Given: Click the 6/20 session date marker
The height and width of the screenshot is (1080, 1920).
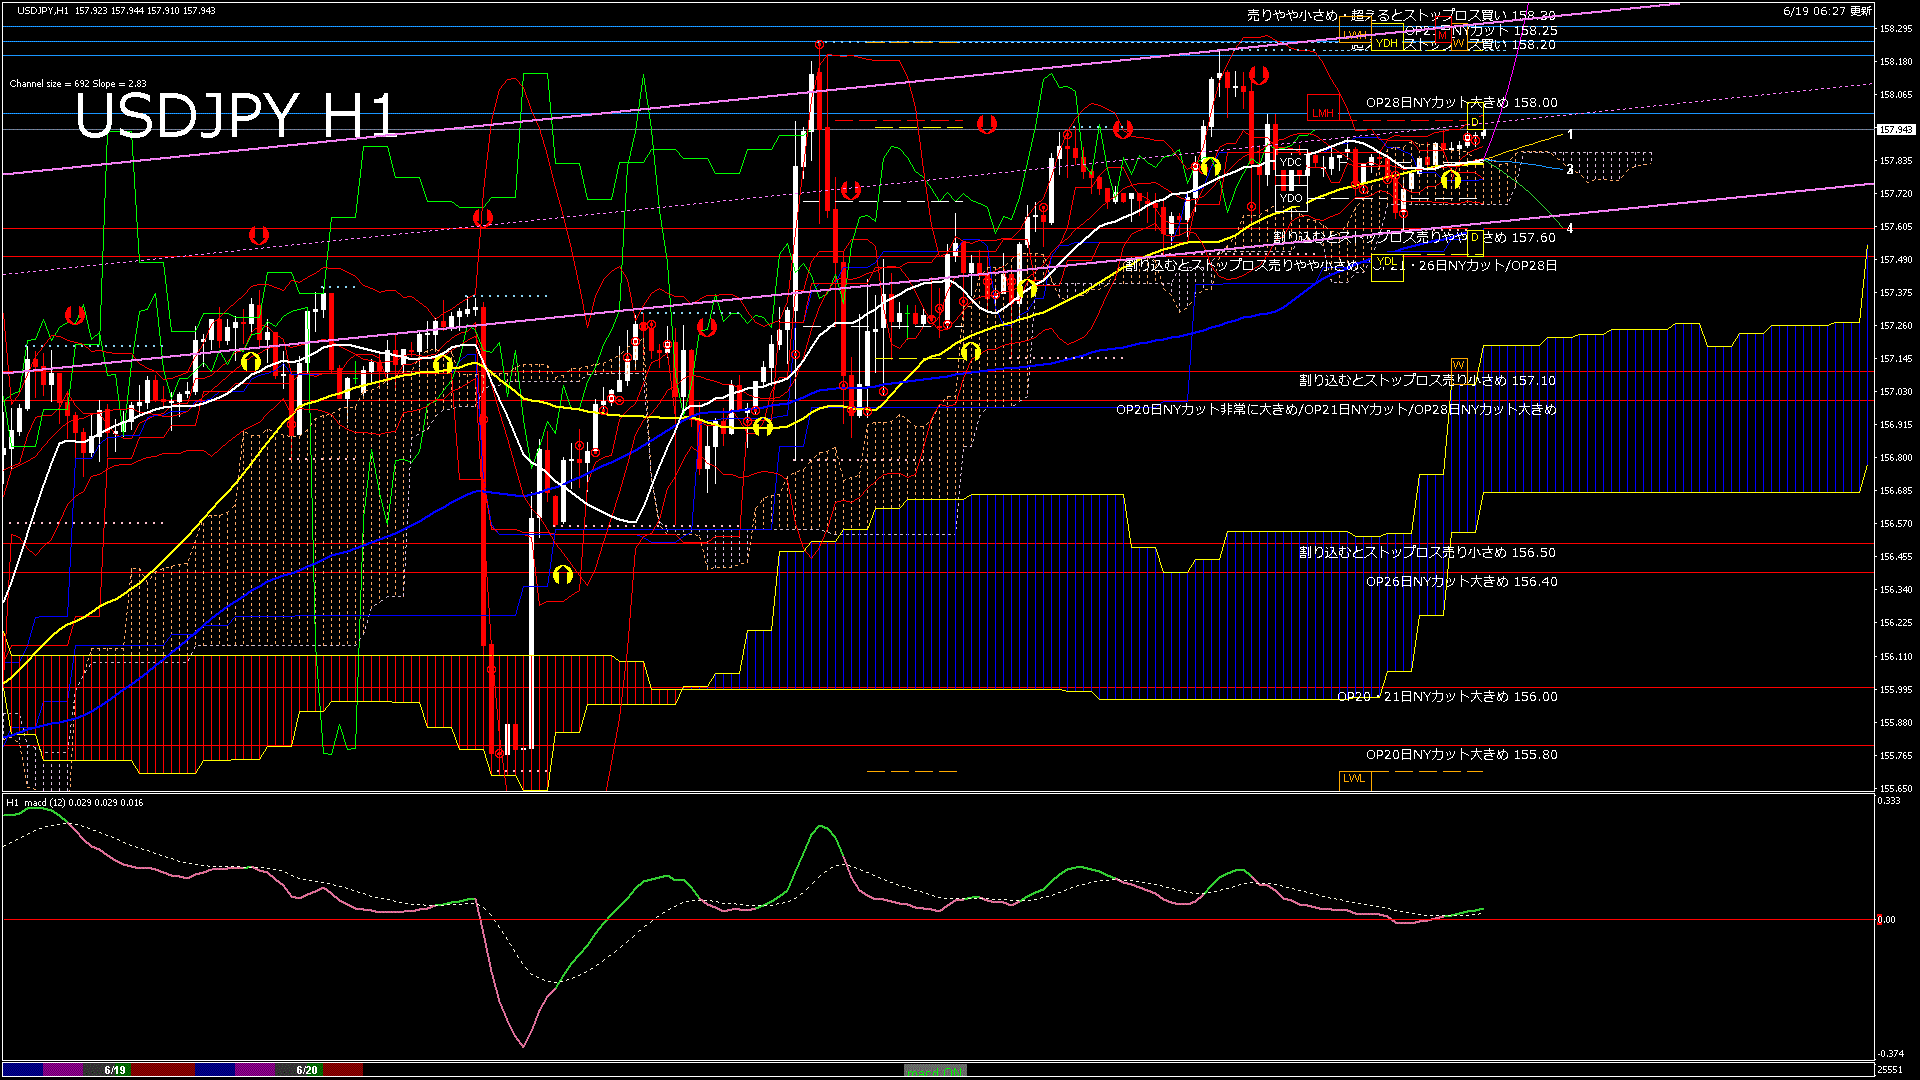Looking at the screenshot, I should (x=306, y=1070).
